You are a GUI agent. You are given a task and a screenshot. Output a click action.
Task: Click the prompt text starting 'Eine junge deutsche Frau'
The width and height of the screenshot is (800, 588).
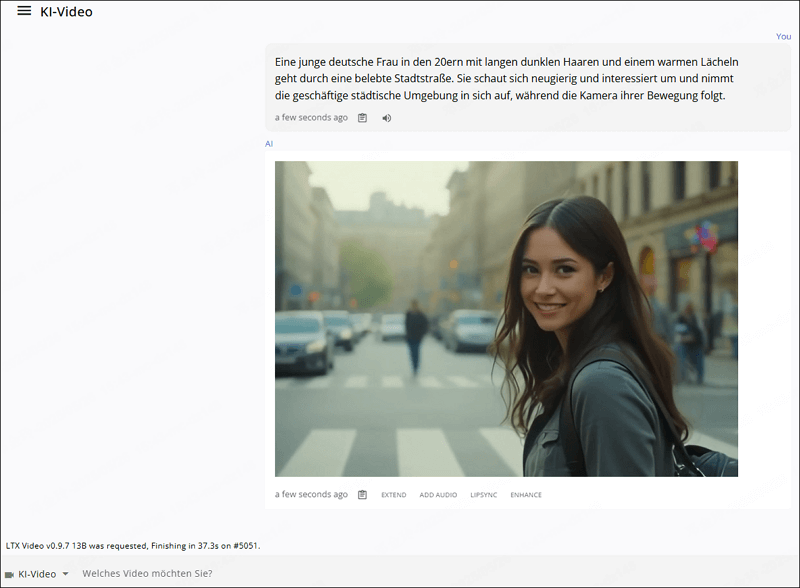(506, 79)
